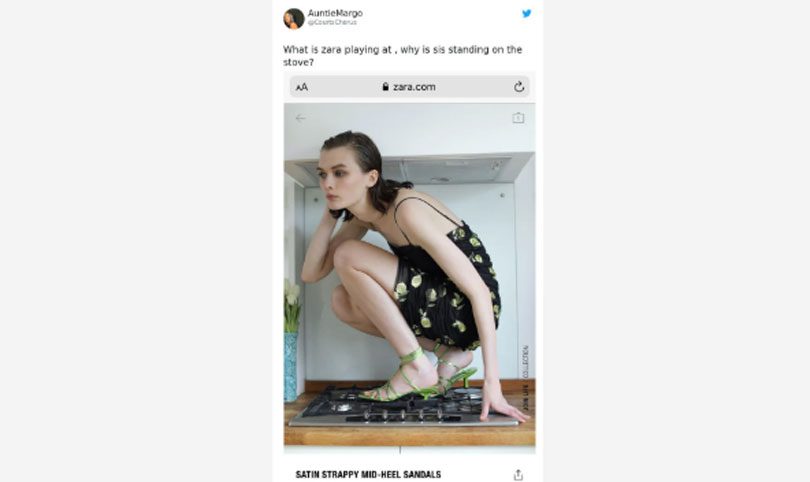Viewport: 810px width, 482px height.
Task: Open the AA text size control
Action: point(302,87)
